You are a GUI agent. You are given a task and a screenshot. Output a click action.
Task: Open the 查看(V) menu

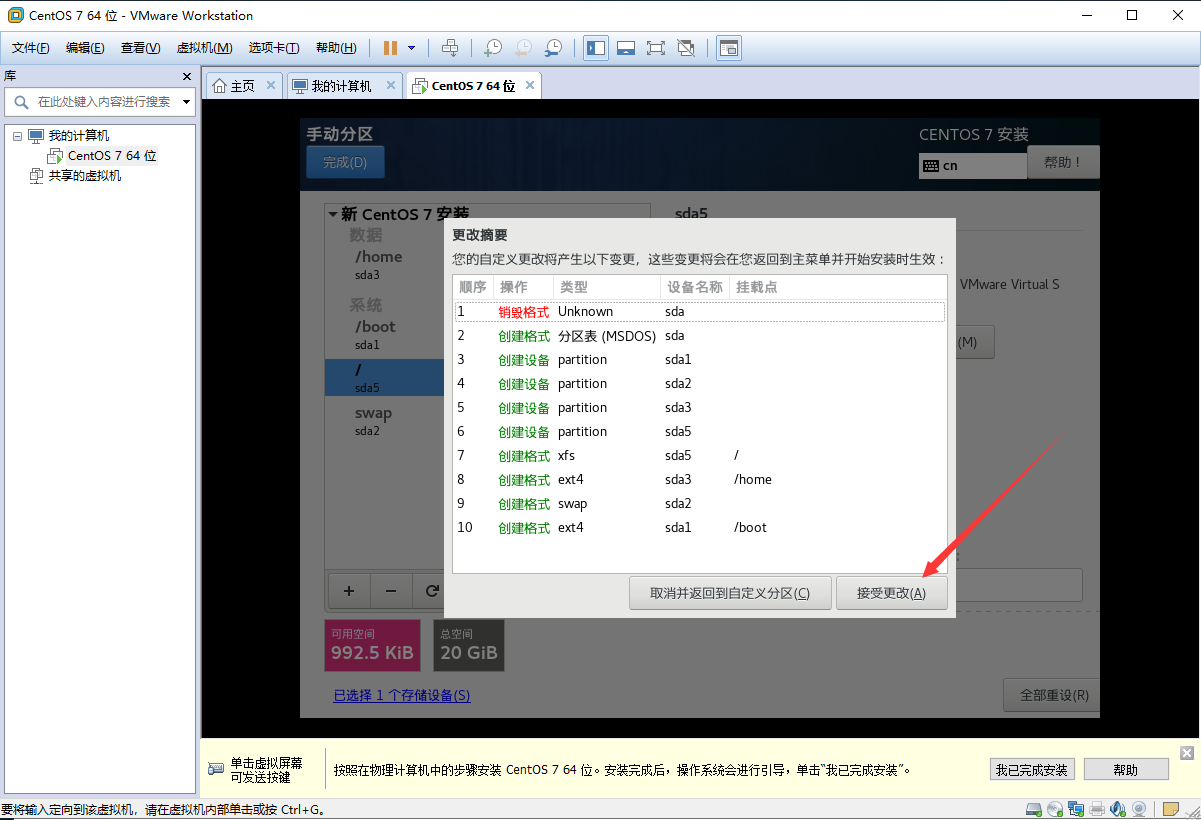point(141,48)
